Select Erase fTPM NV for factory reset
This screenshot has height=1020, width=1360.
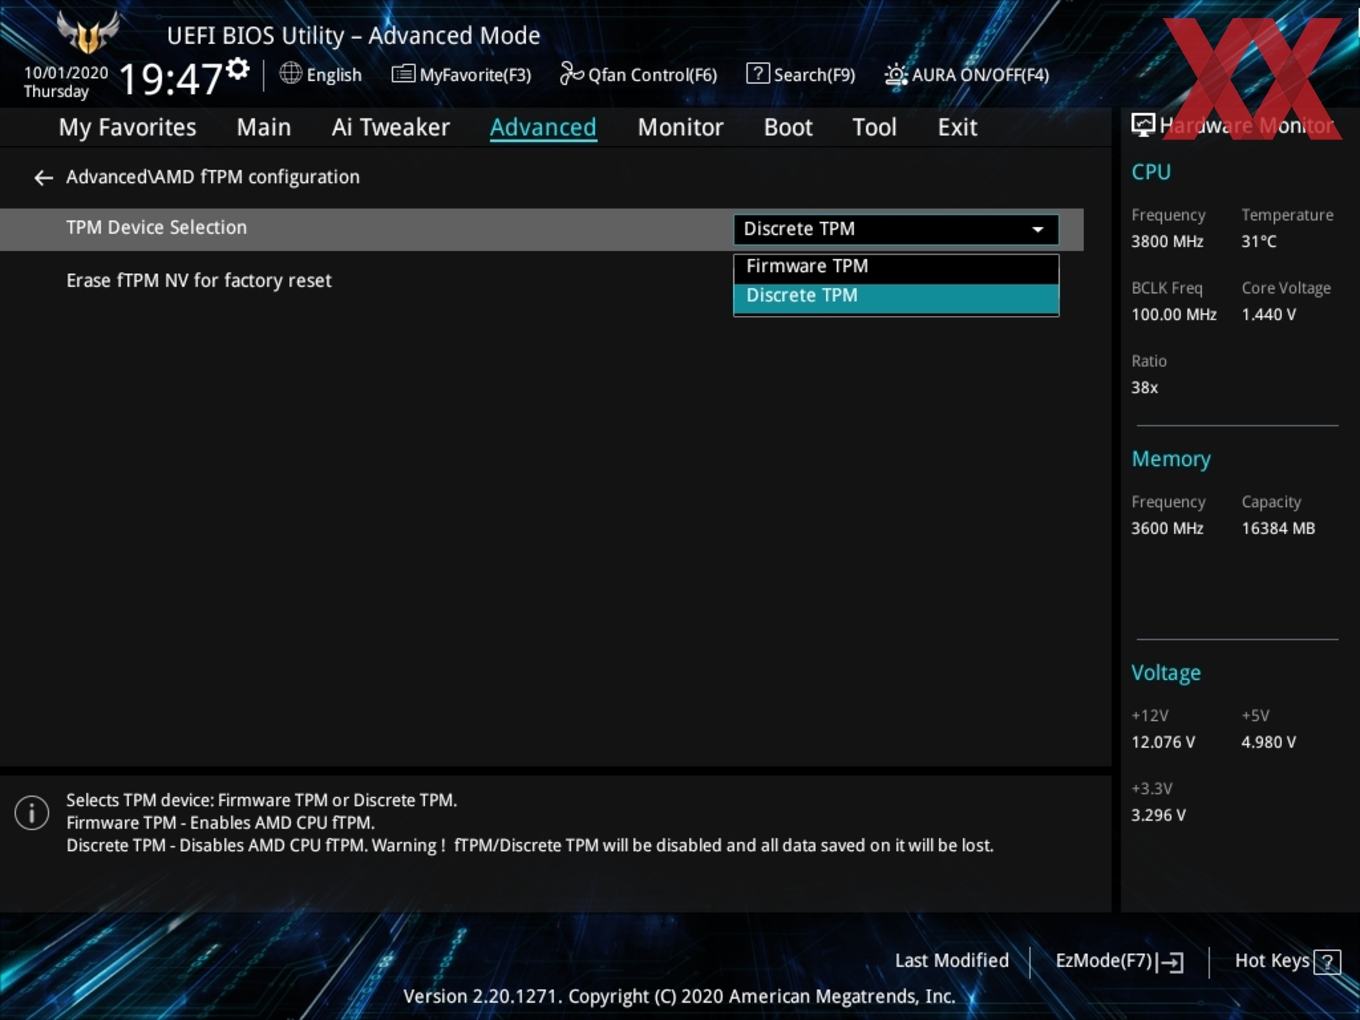tap(199, 281)
